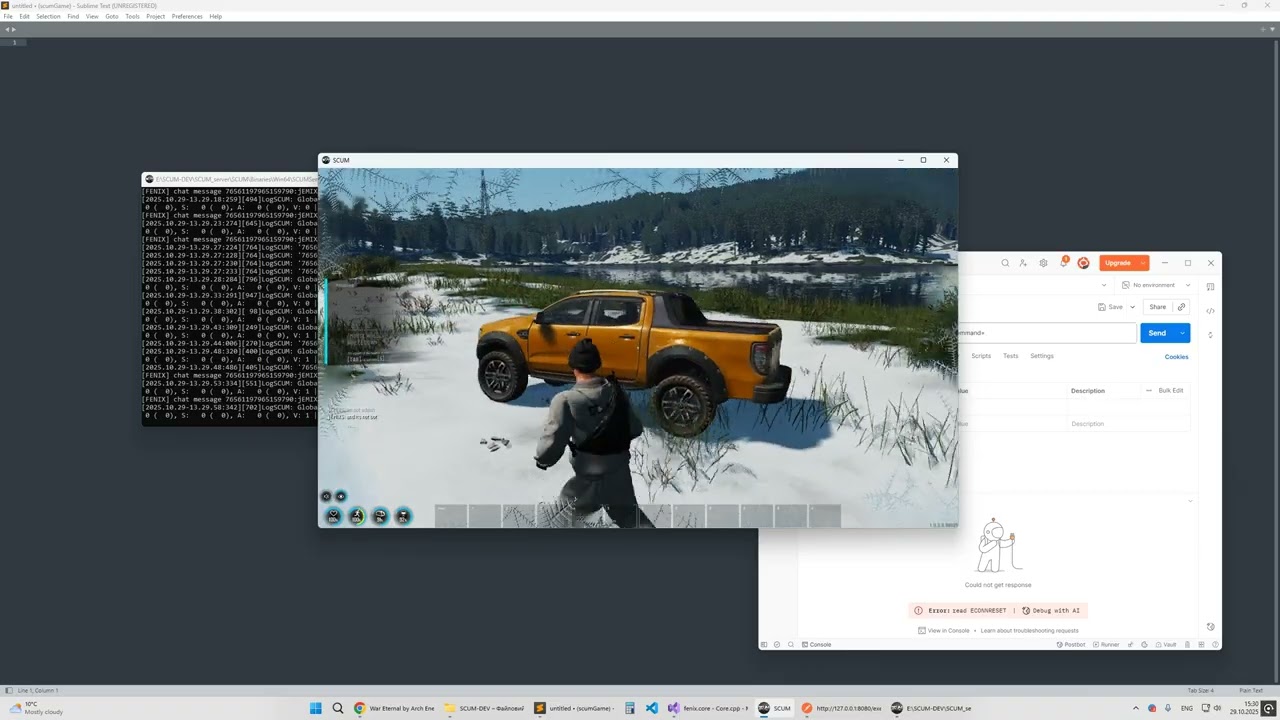Open Postman search magnifier icon

click(x=1005, y=263)
